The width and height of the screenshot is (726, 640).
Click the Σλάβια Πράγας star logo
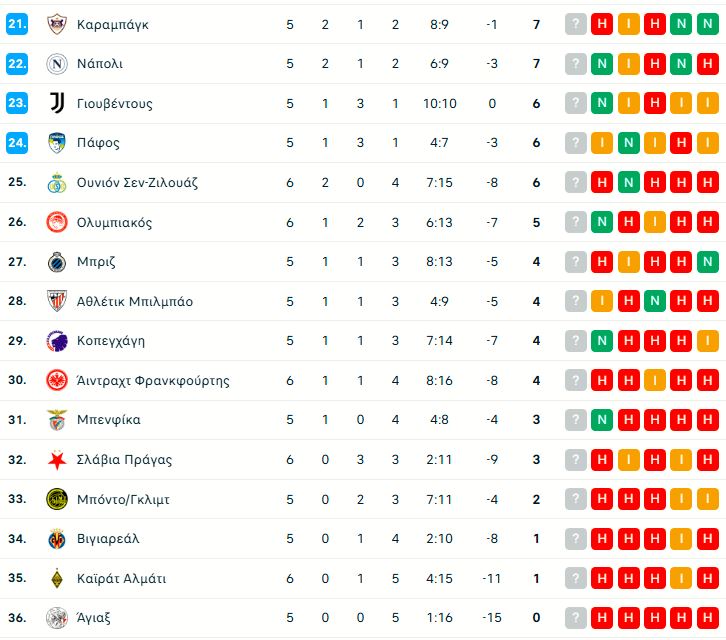point(57,460)
